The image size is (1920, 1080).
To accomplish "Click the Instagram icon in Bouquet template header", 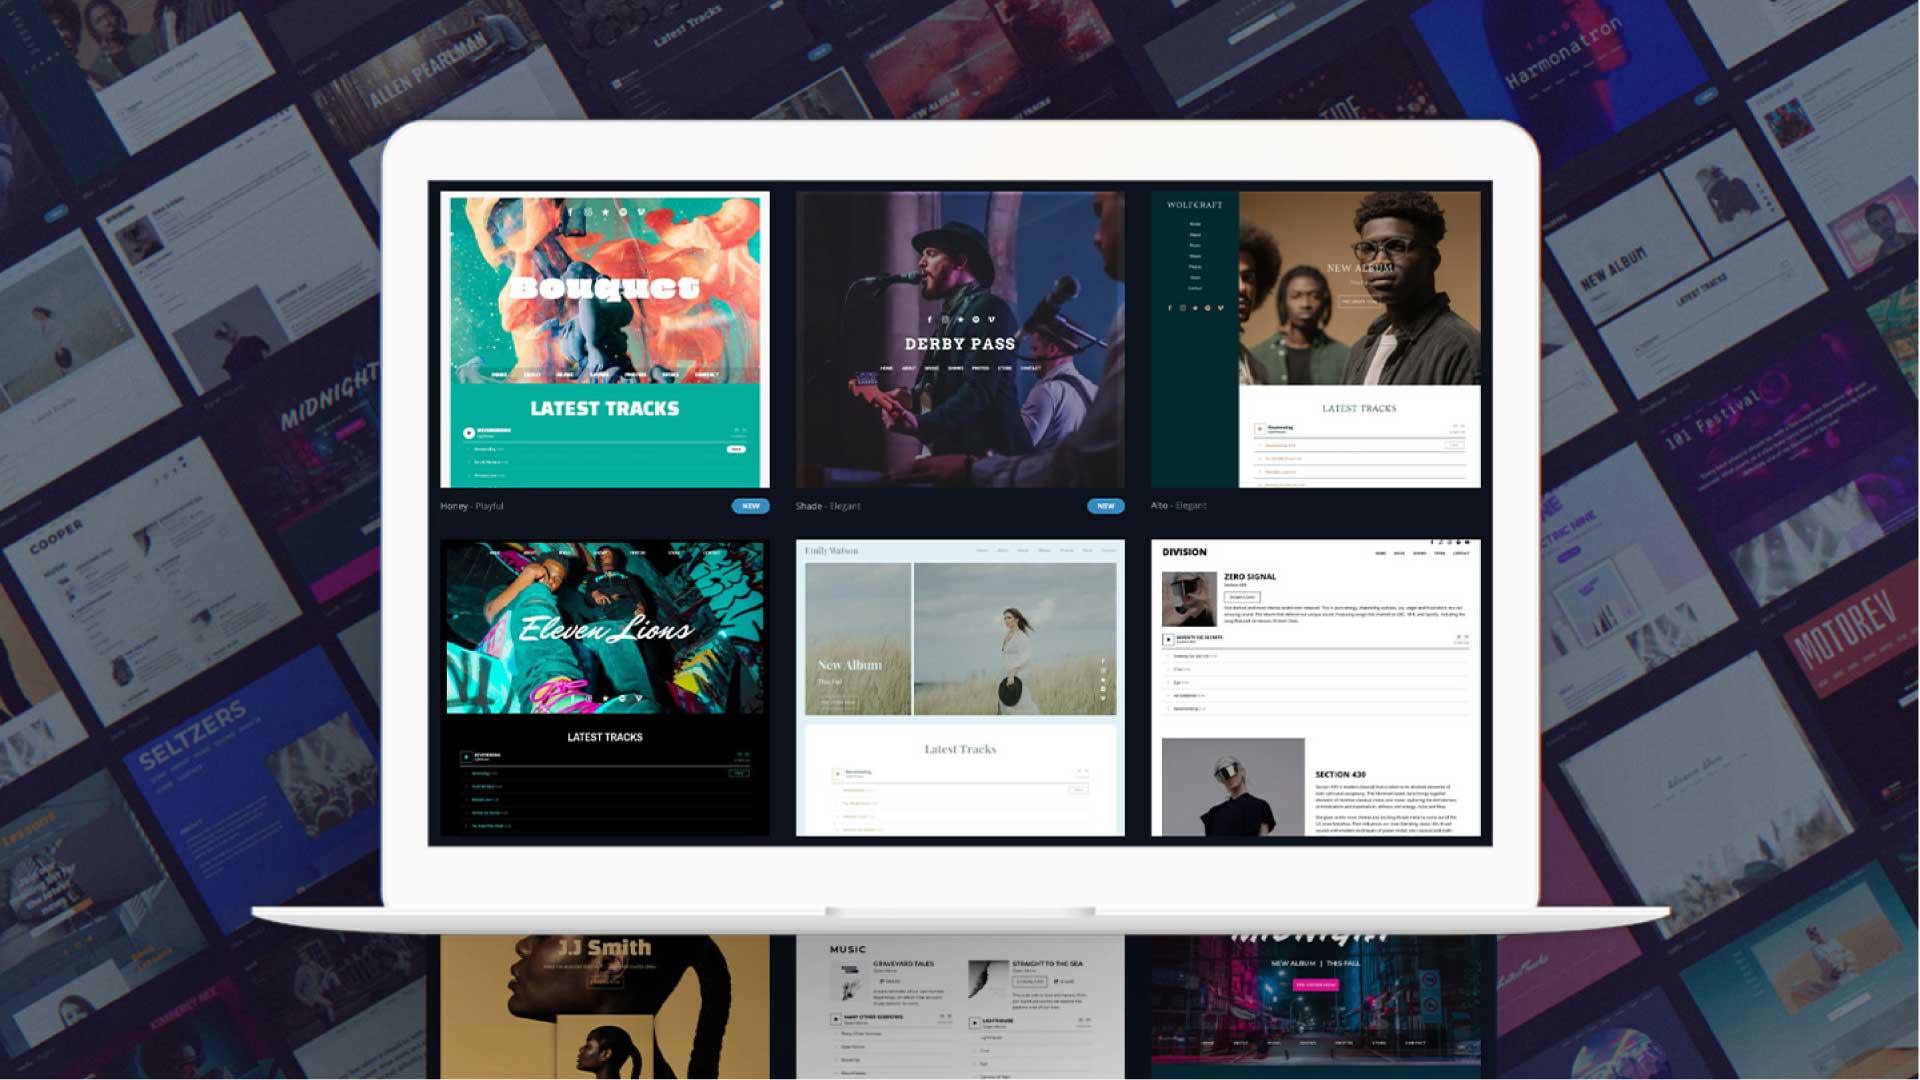I will pyautogui.click(x=588, y=212).
